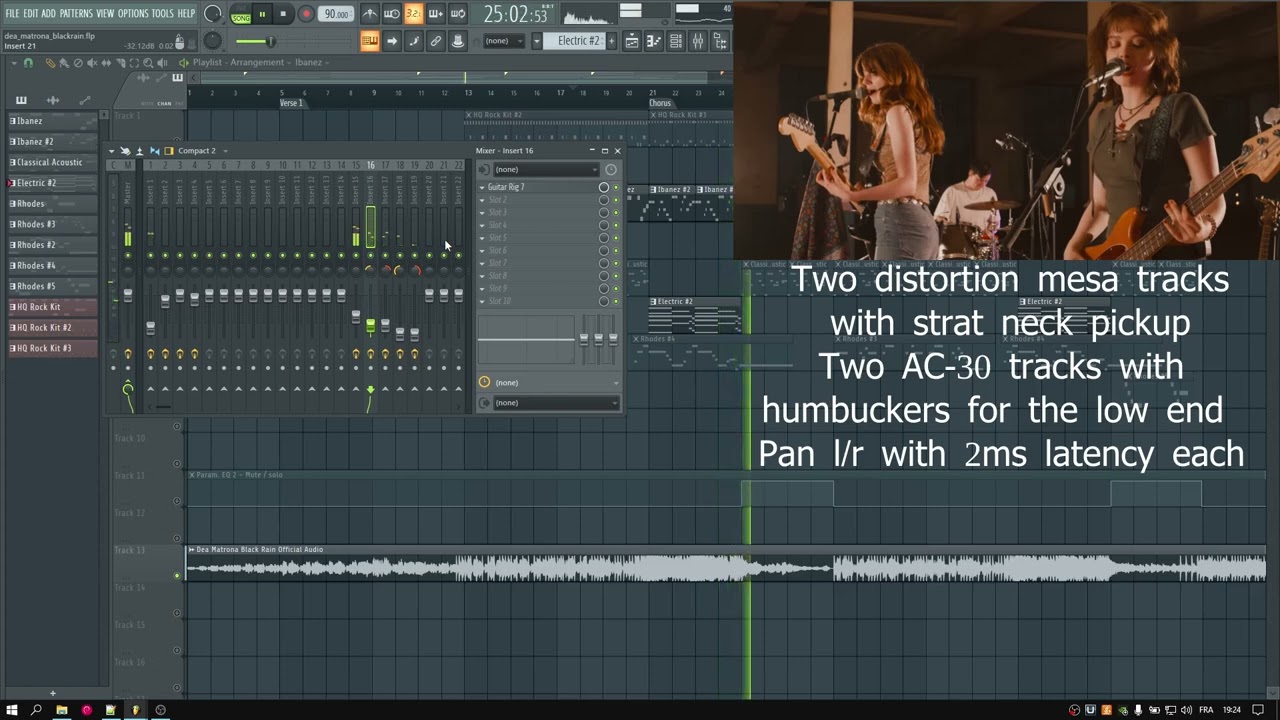The height and width of the screenshot is (720, 1280).
Task: Click the tempo 90.000 field
Action: coord(337,14)
